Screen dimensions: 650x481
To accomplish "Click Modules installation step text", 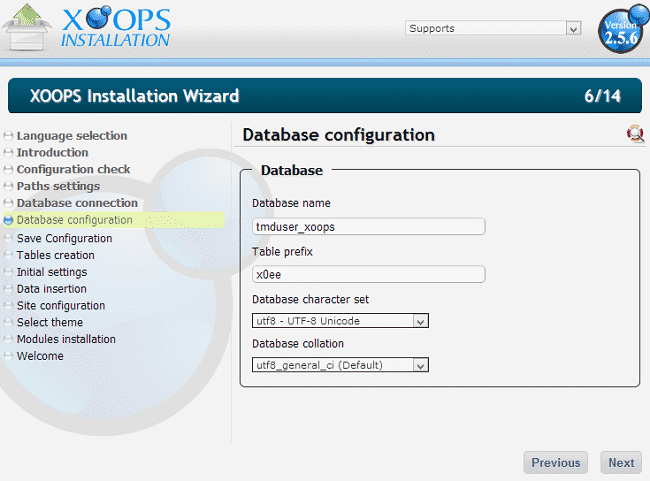I will 66,339.
